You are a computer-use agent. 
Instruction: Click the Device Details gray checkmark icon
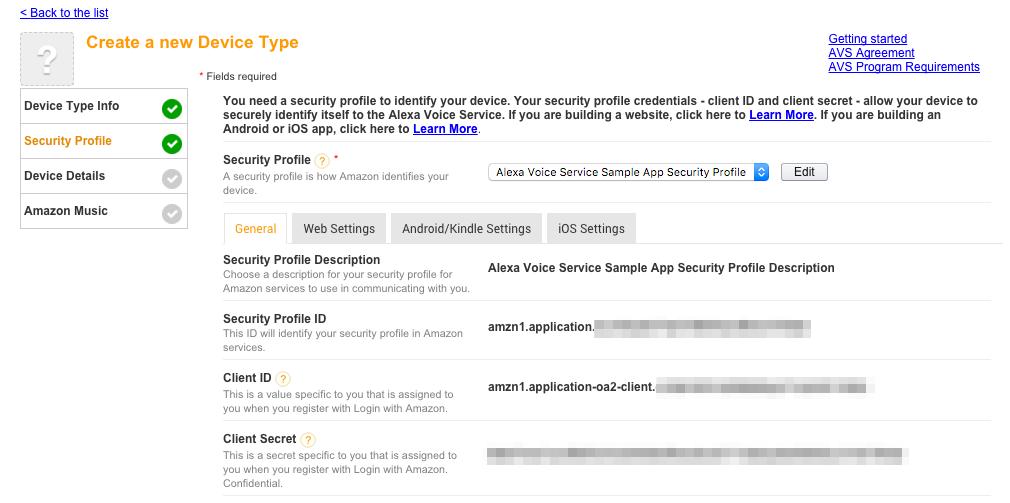point(172,178)
